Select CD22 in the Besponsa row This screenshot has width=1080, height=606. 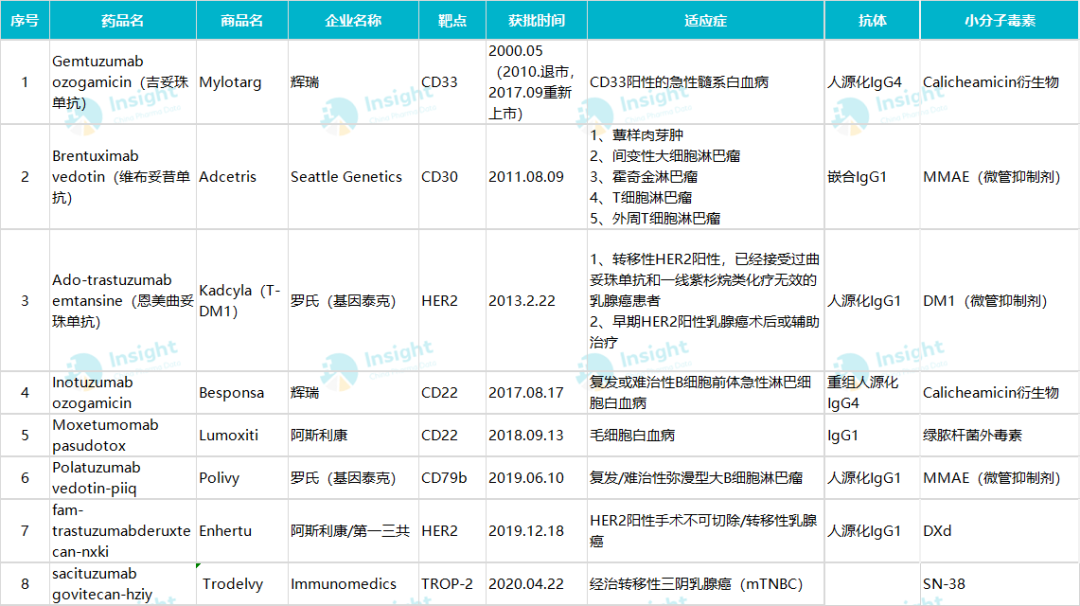452,393
